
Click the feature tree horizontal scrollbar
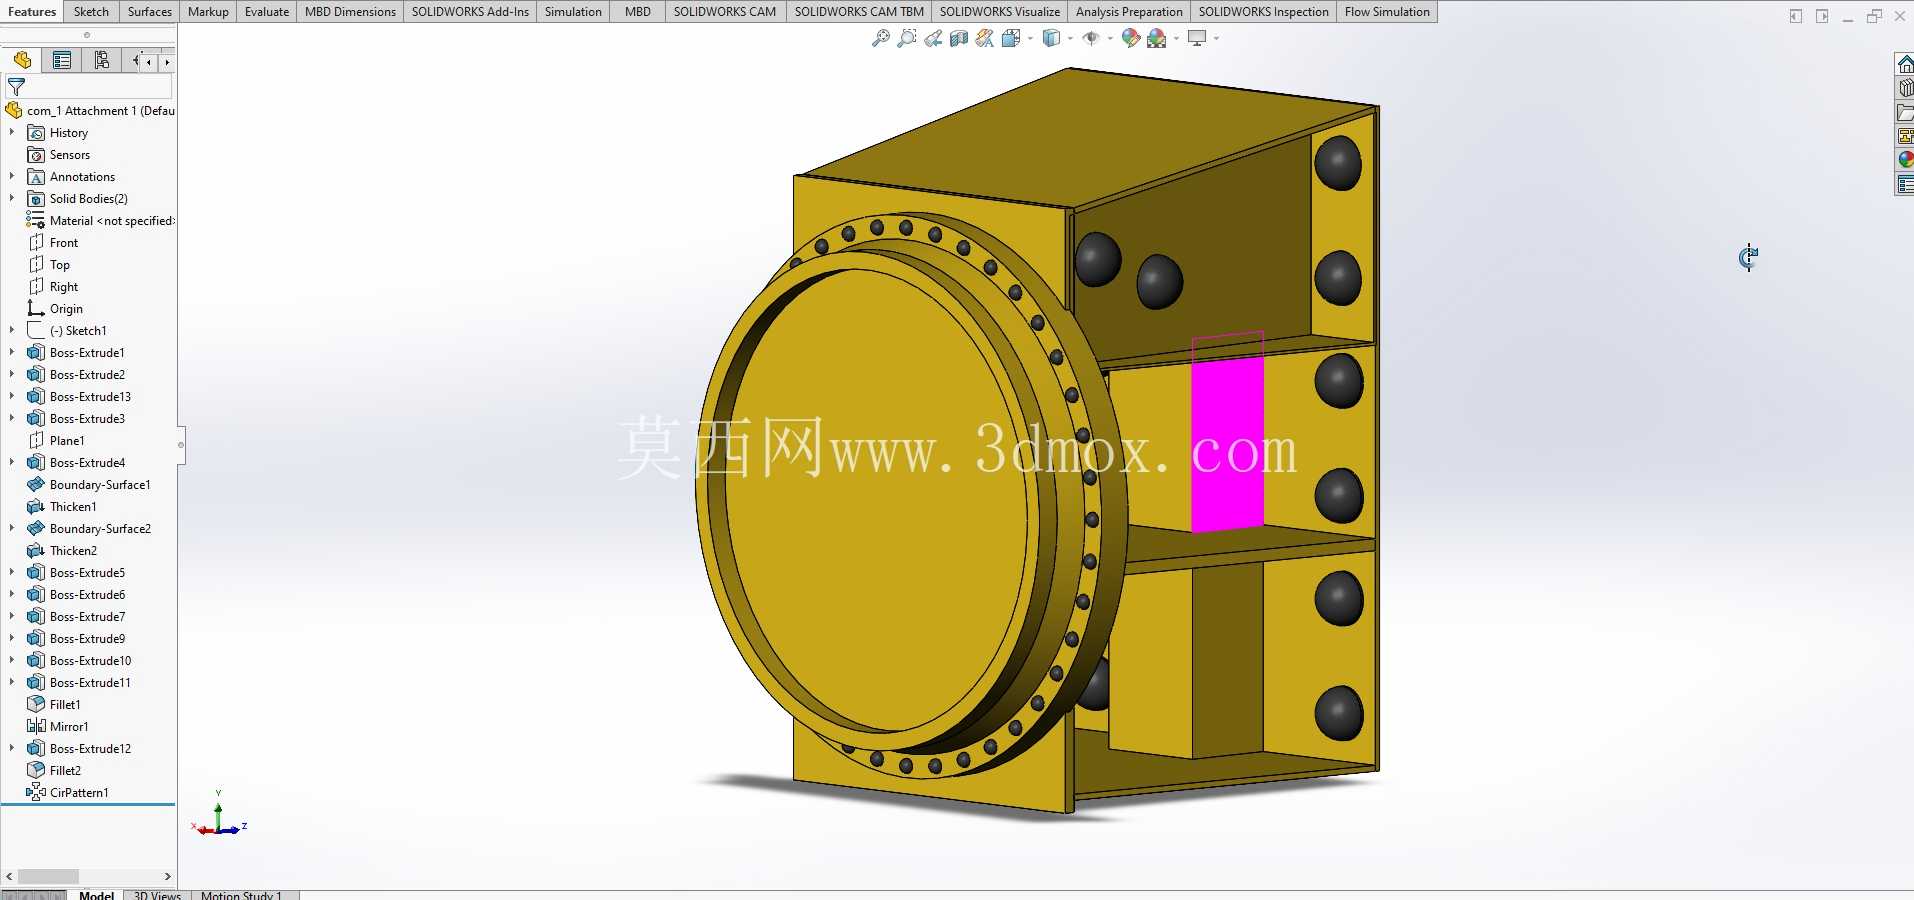[x=48, y=876]
